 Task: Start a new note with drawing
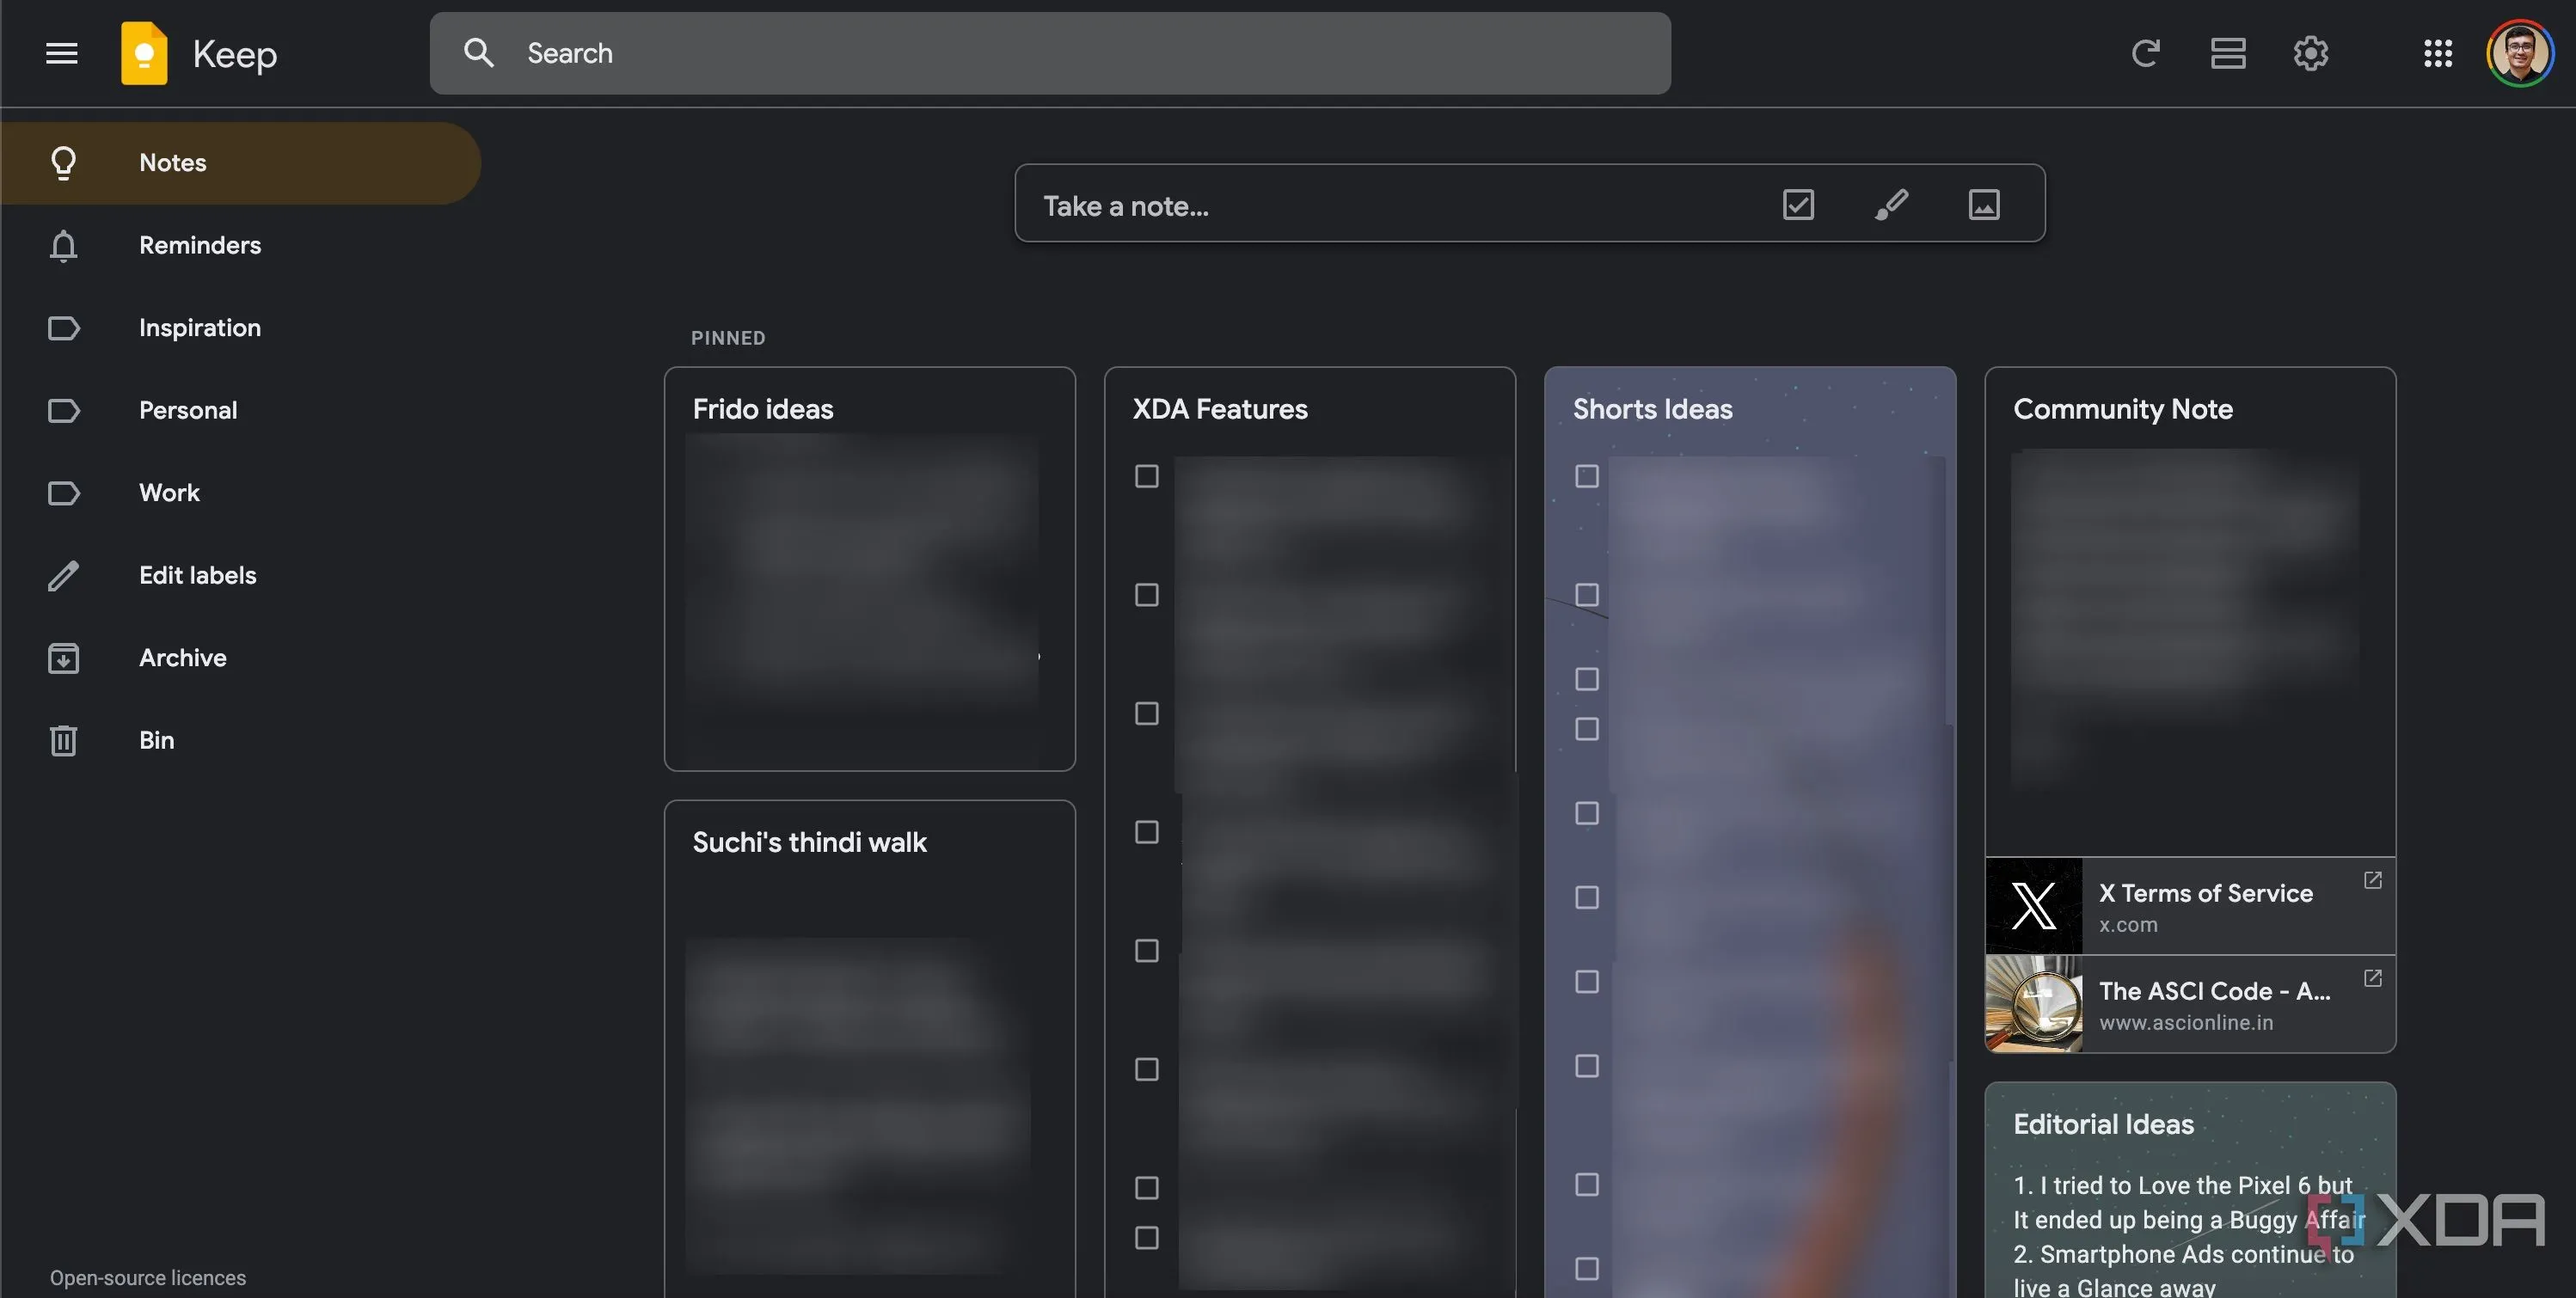pos(1890,205)
